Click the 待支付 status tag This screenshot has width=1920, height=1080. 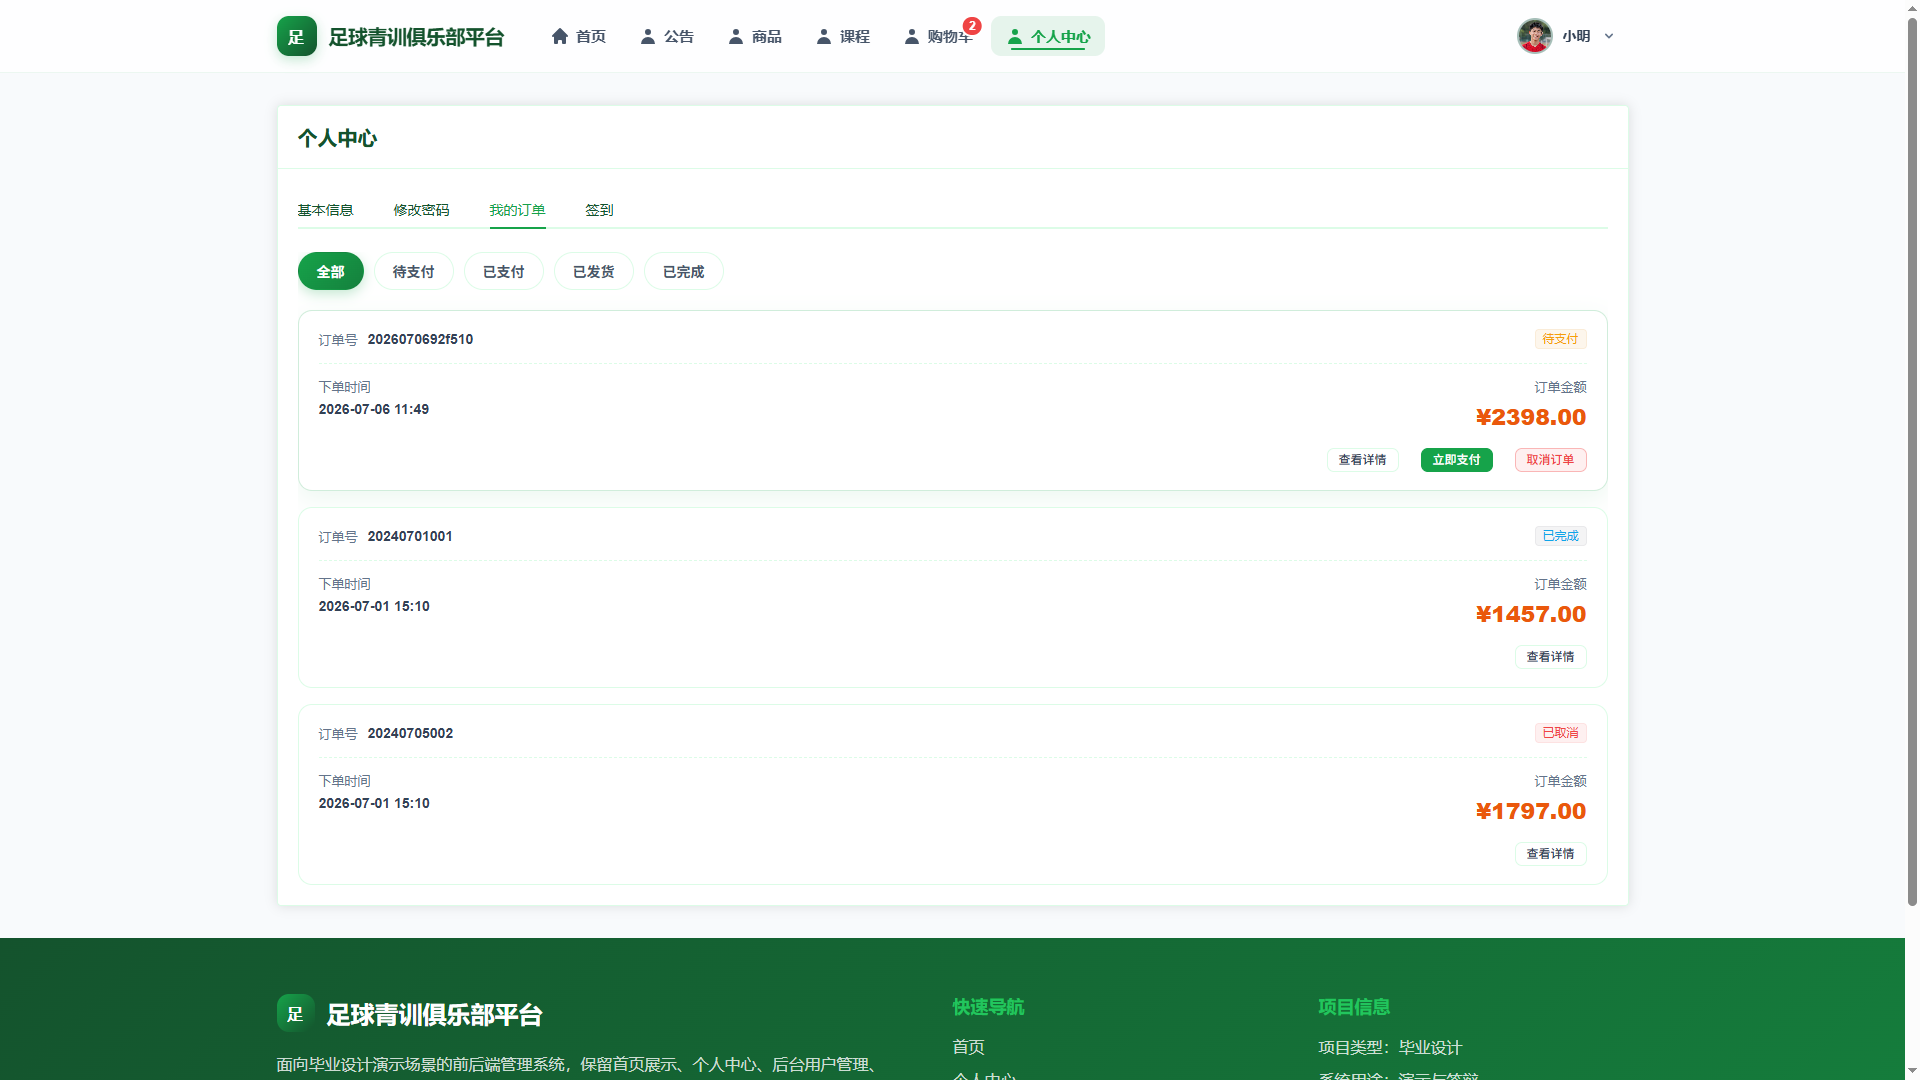(1561, 339)
